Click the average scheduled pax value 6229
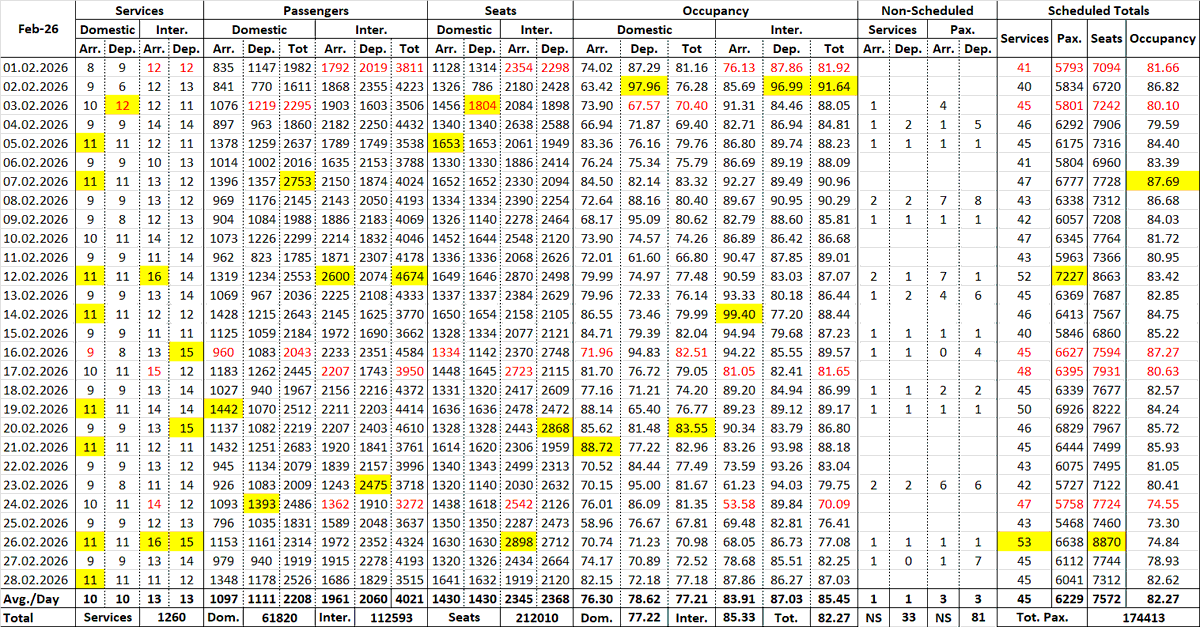1200x627 pixels. point(1069,597)
